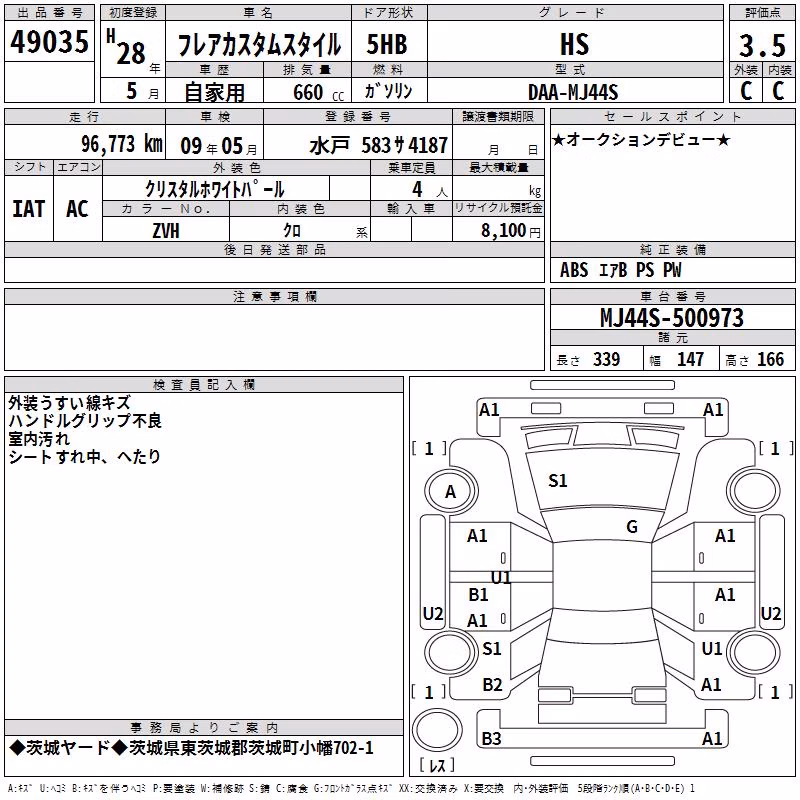
Task: Select inspector note 外装うすい線キズ
Action: point(69,403)
